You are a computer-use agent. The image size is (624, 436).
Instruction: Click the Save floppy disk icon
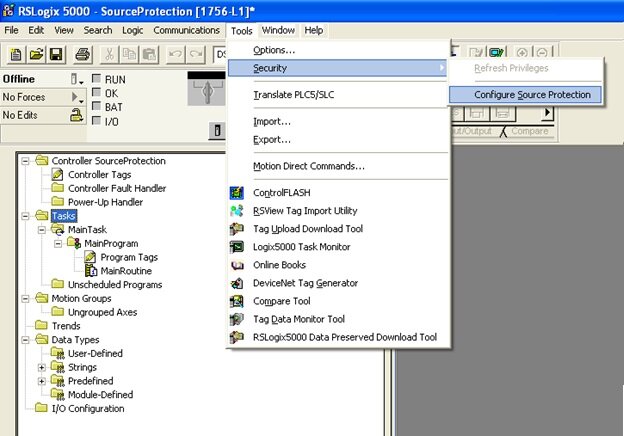pyautogui.click(x=56, y=54)
